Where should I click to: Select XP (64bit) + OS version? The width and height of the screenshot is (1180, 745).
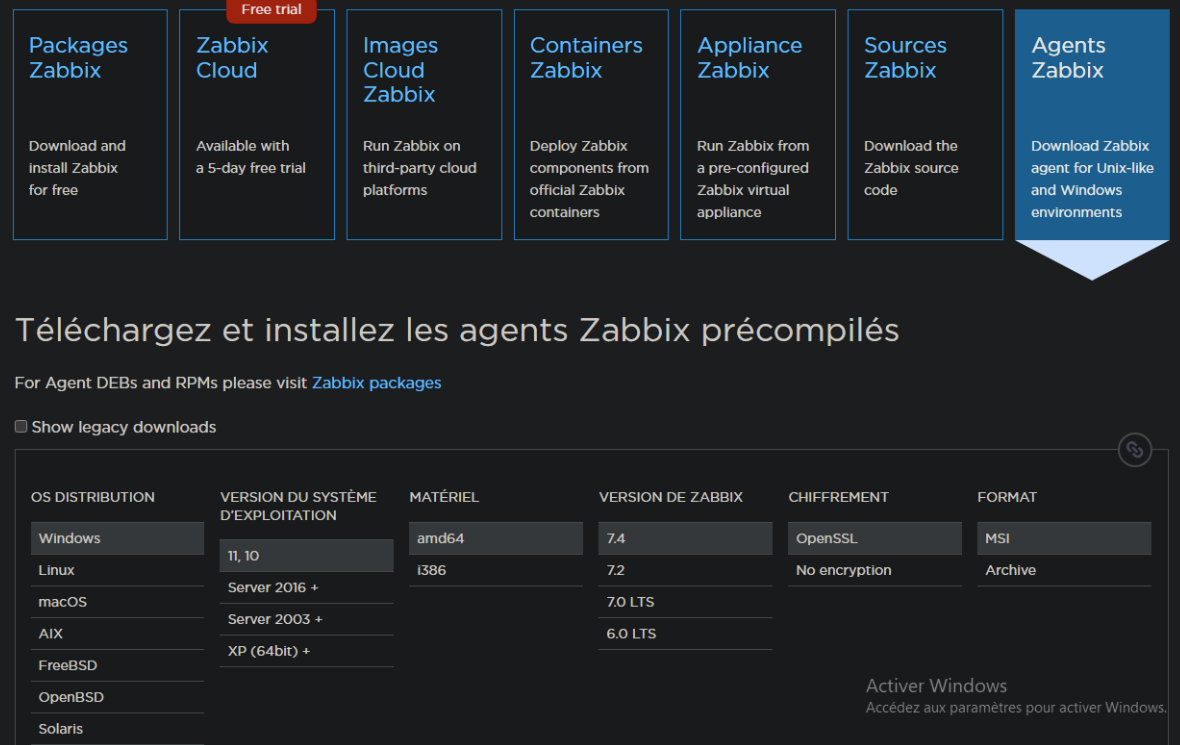point(269,651)
